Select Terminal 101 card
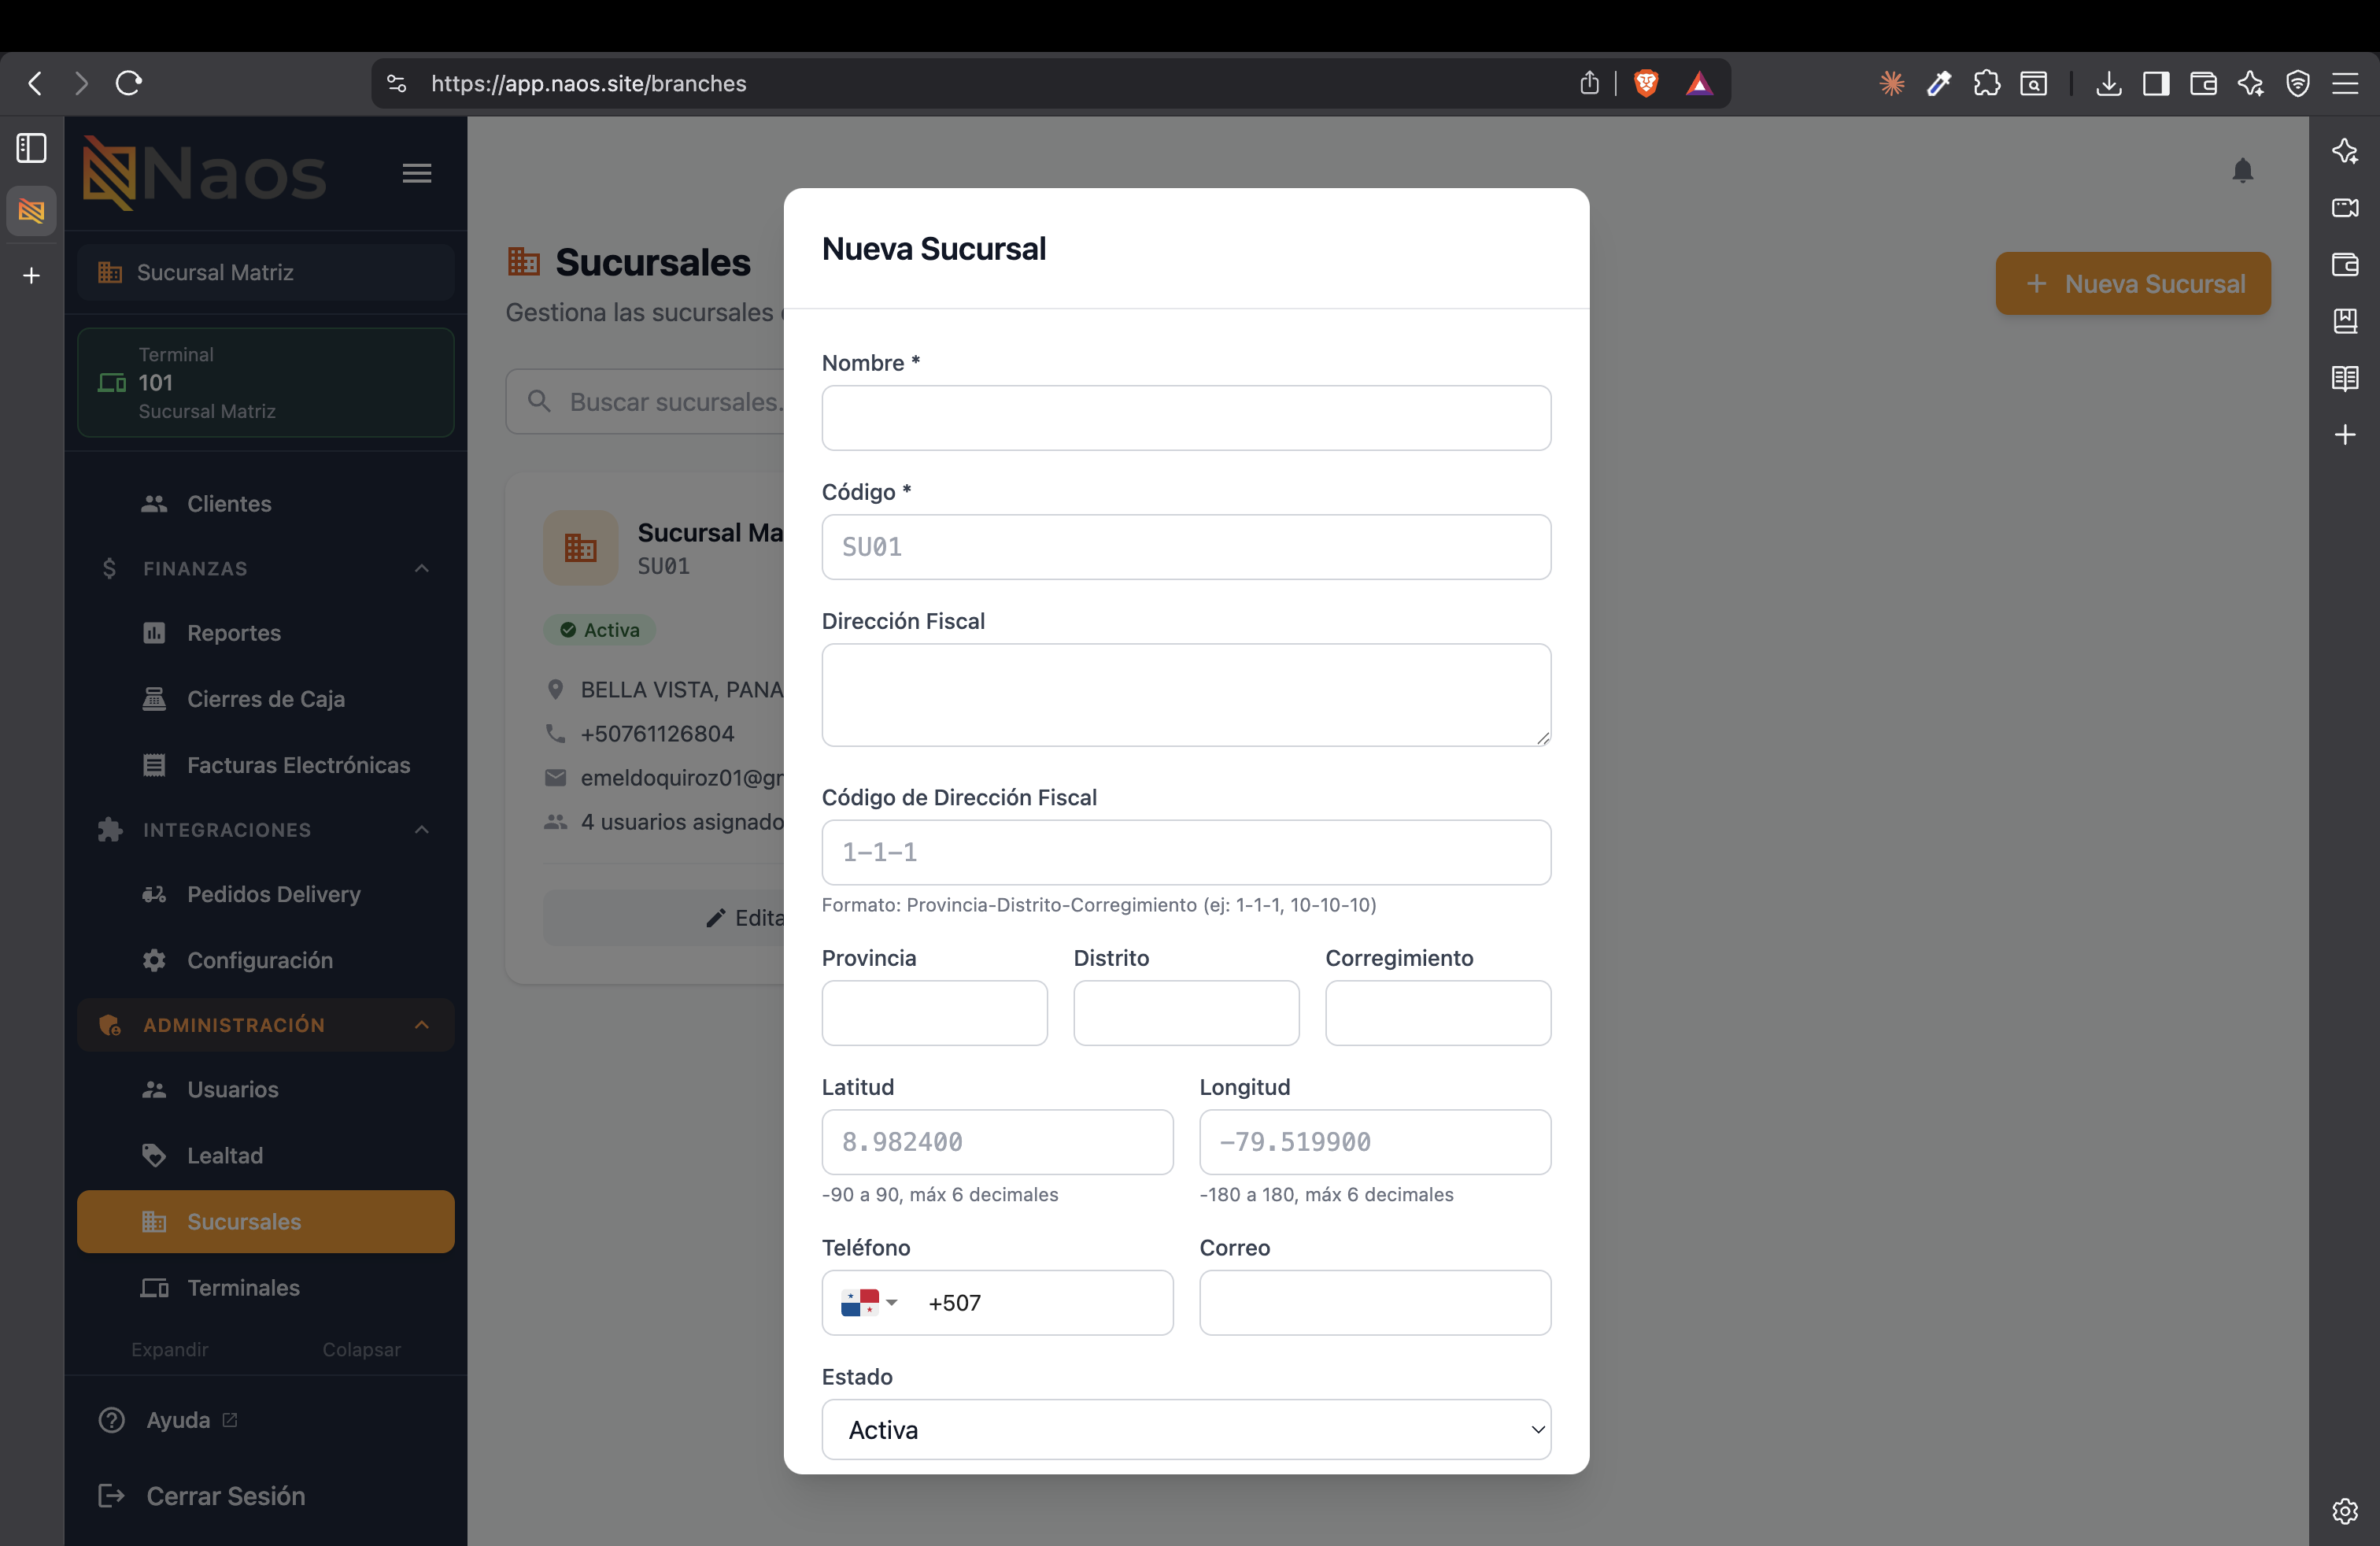Image resolution: width=2380 pixels, height=1546 pixels. coord(266,383)
